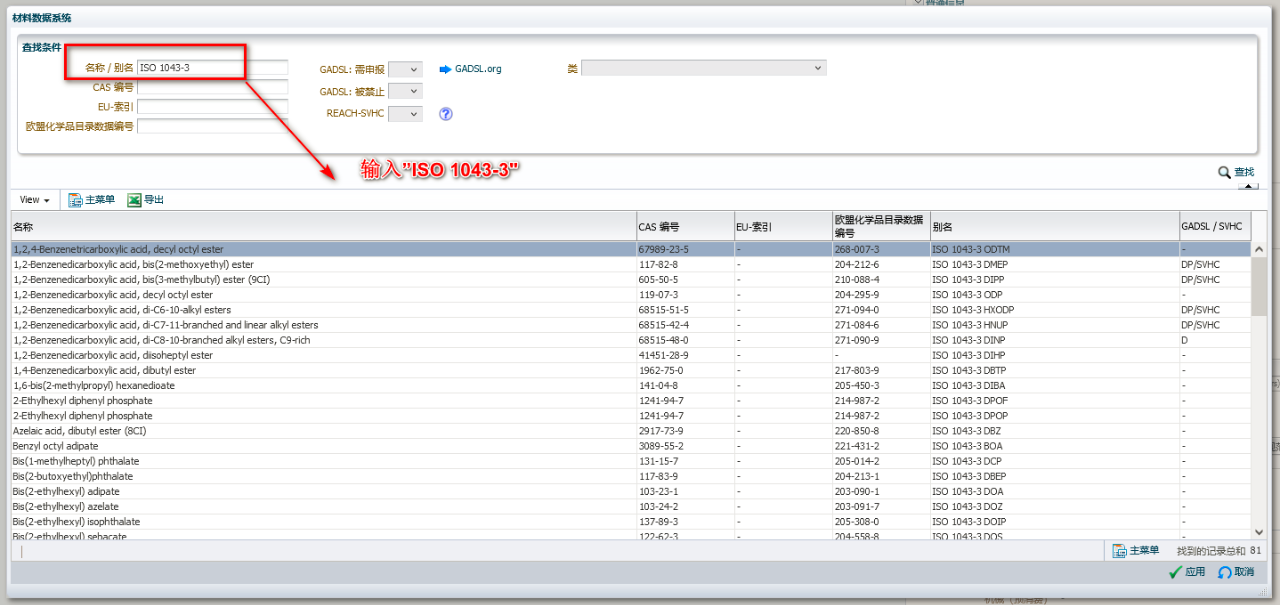Viewport: 1280px width, 605px height.
Task: Click the bottom 主菜单 button
Action: click(1136, 551)
